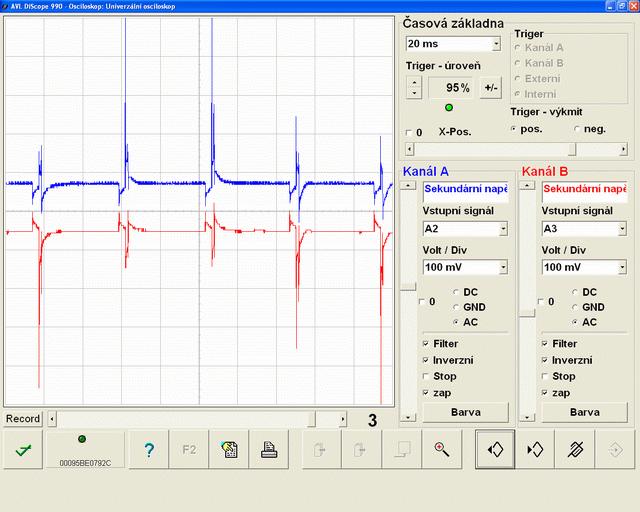This screenshot has width=640, height=512.
Task: Select the first diamond cursor icon with left arrow
Action: (x=495, y=450)
